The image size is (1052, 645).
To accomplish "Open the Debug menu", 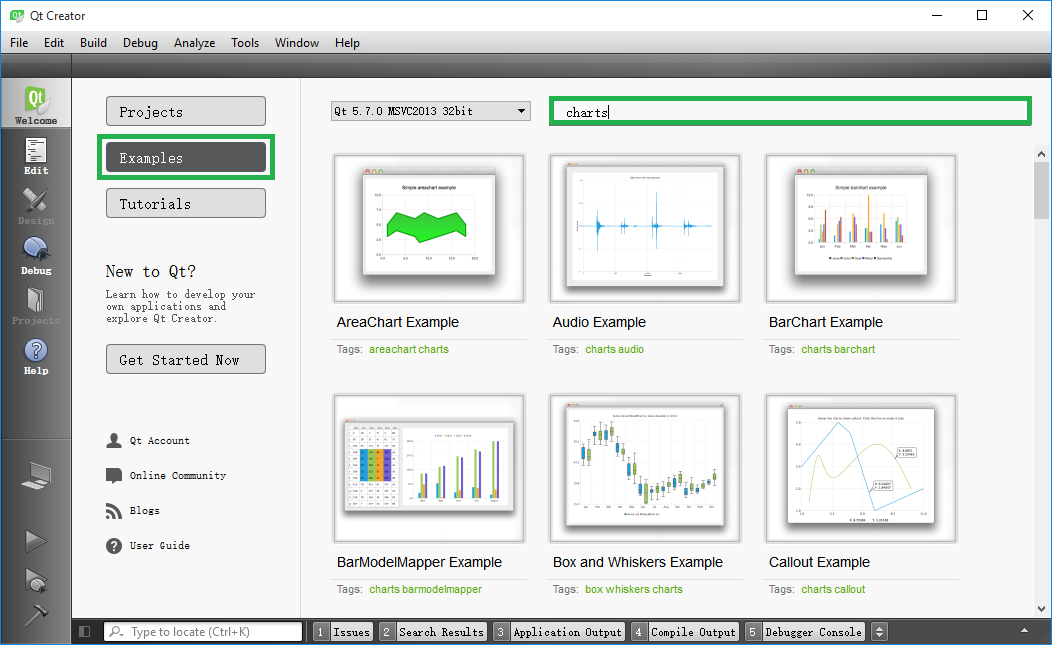I will pyautogui.click(x=140, y=43).
